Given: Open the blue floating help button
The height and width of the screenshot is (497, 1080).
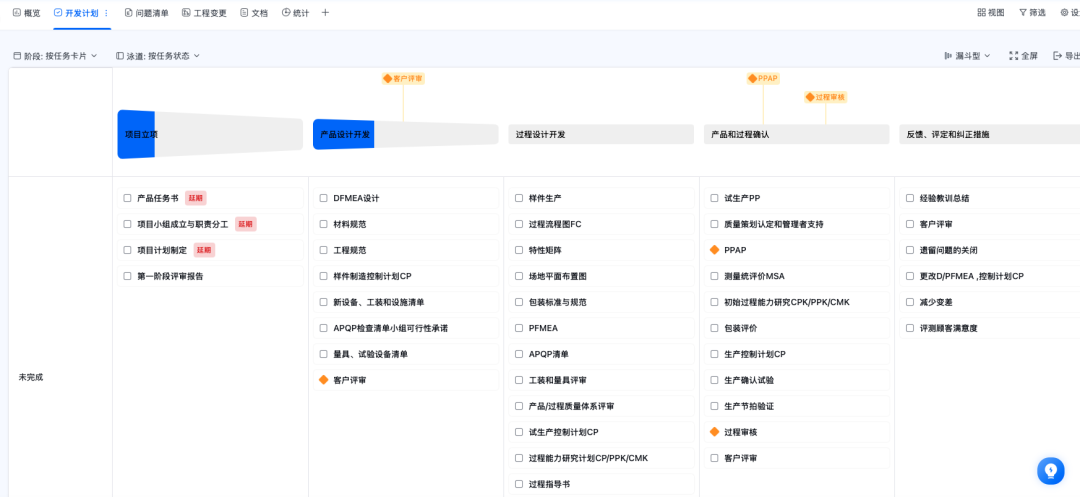Looking at the screenshot, I should 1050,470.
